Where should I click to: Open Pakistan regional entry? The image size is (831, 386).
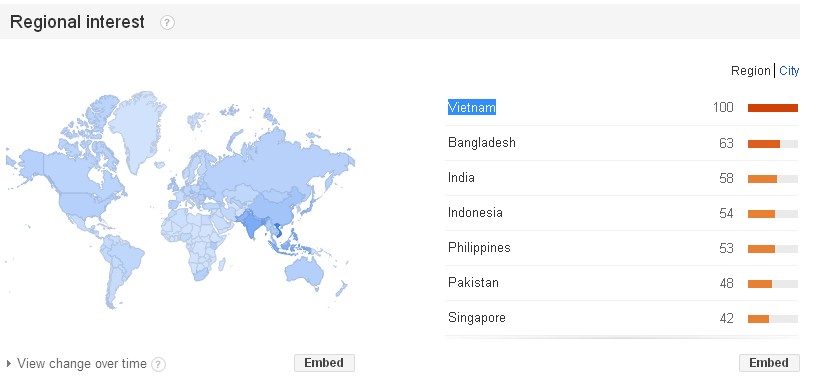(473, 283)
